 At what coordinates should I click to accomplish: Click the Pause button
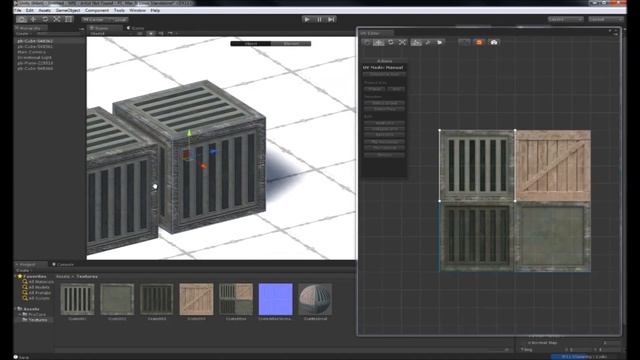point(319,19)
